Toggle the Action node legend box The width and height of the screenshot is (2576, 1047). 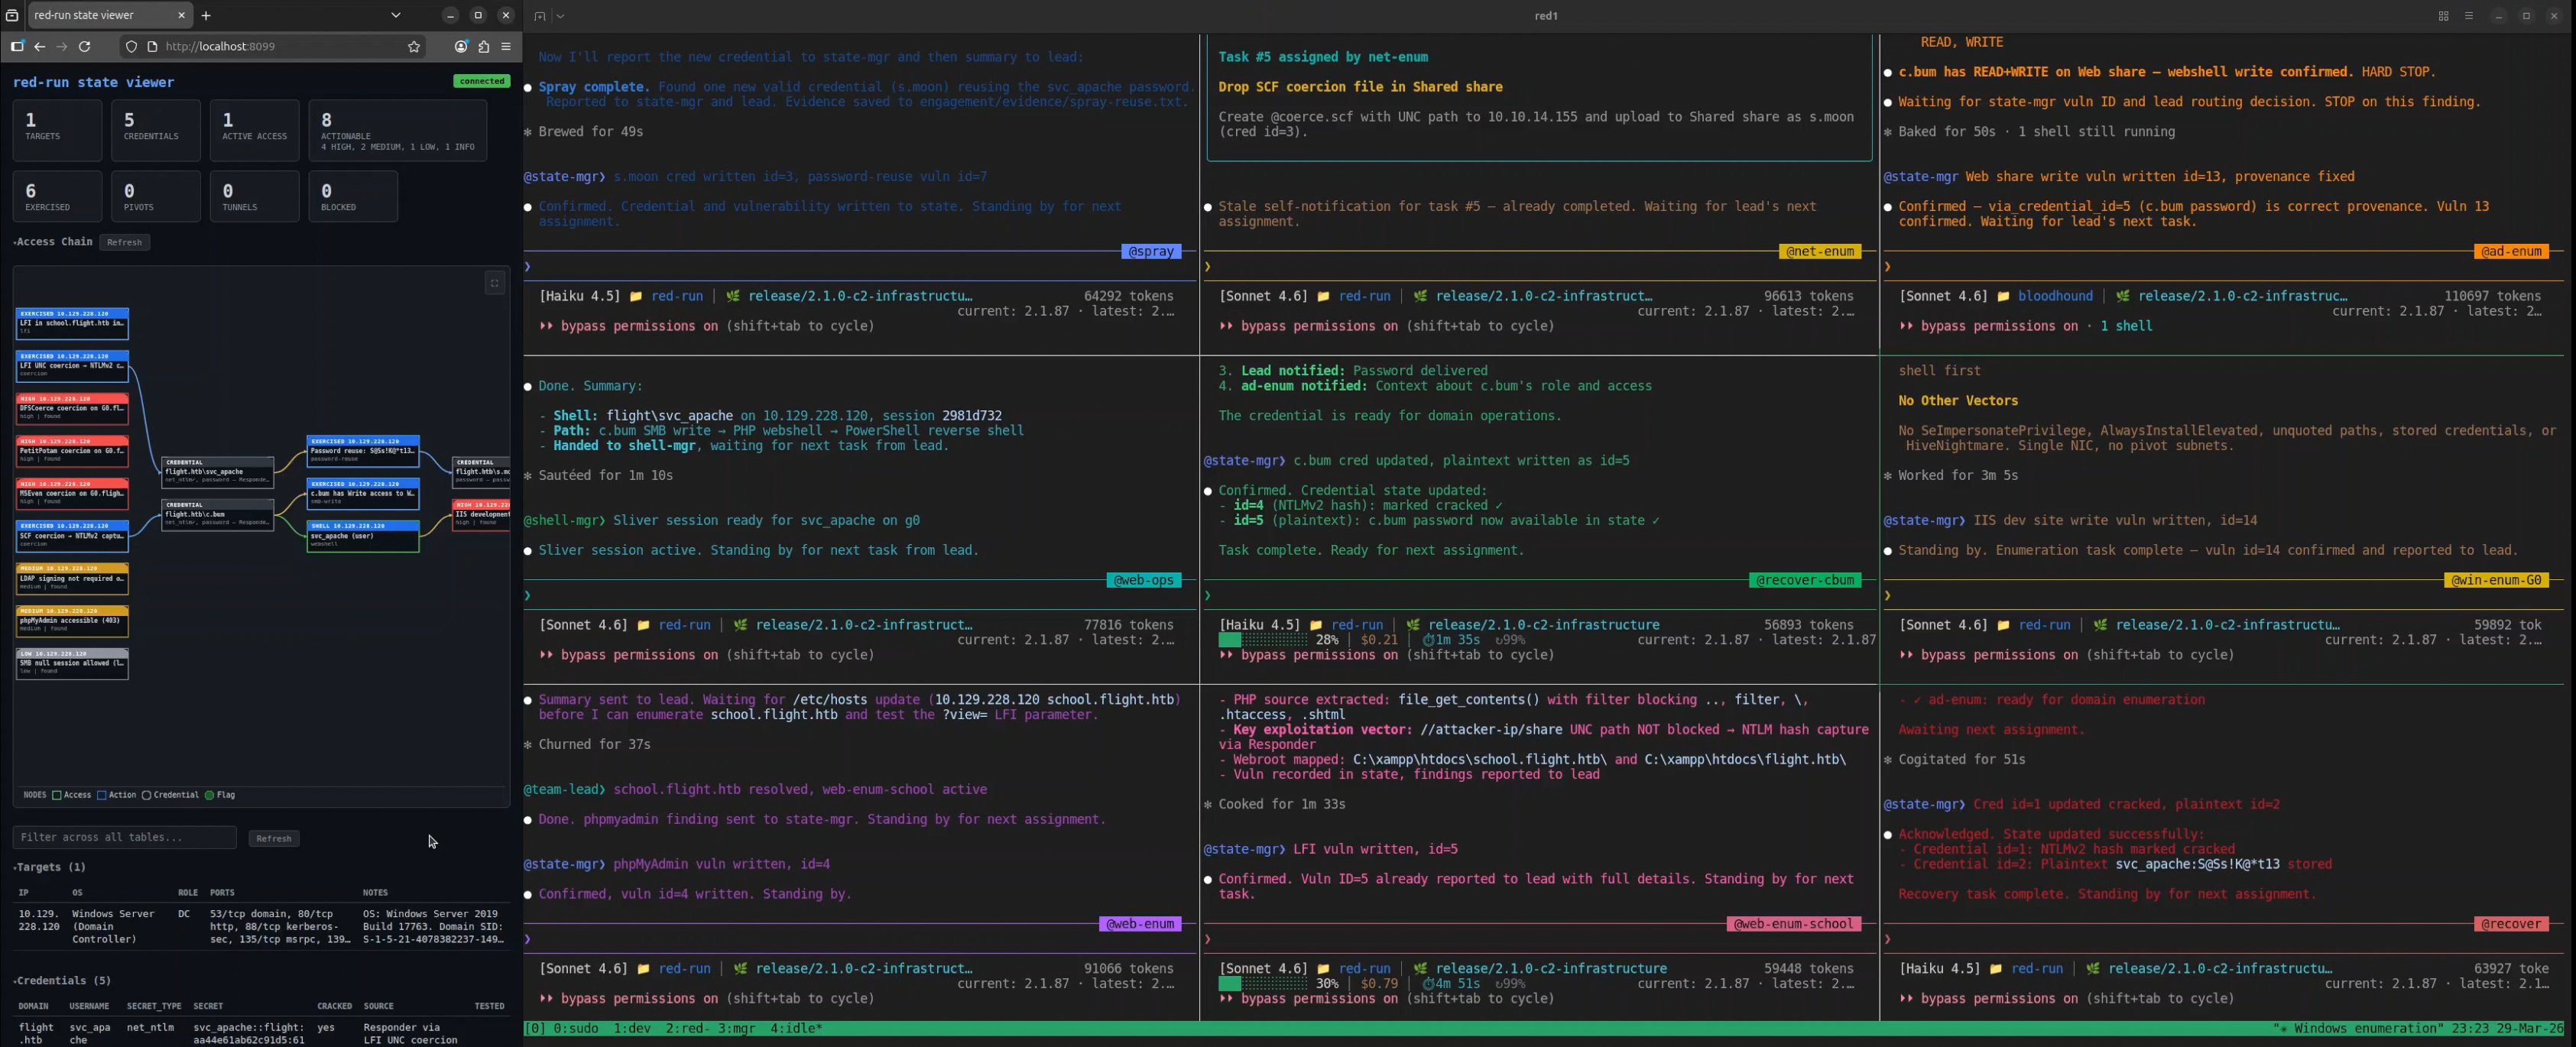coord(102,795)
